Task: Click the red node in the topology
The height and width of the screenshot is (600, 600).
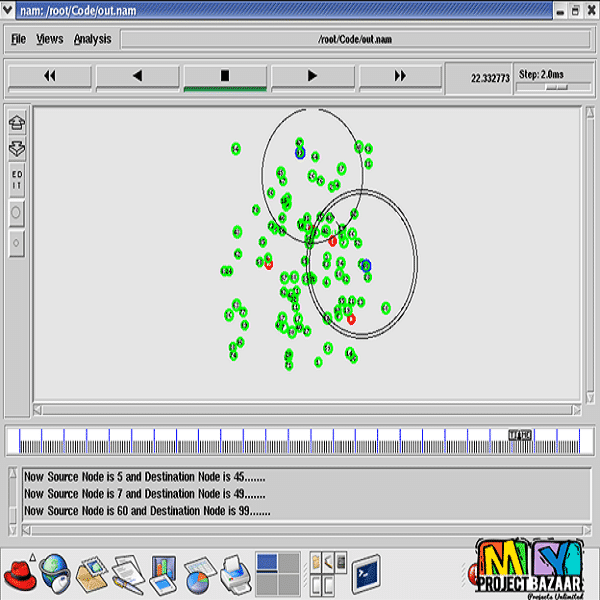Action: (x=332, y=241)
